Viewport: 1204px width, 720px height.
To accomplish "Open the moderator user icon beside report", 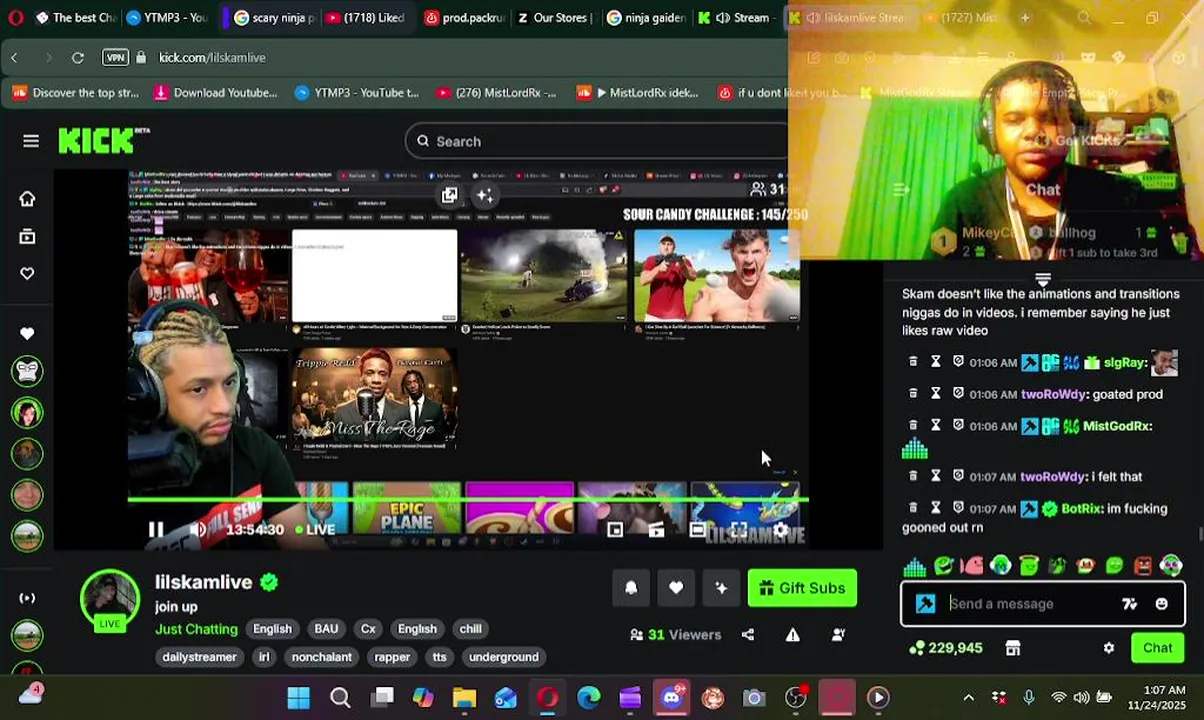I will click(838, 635).
